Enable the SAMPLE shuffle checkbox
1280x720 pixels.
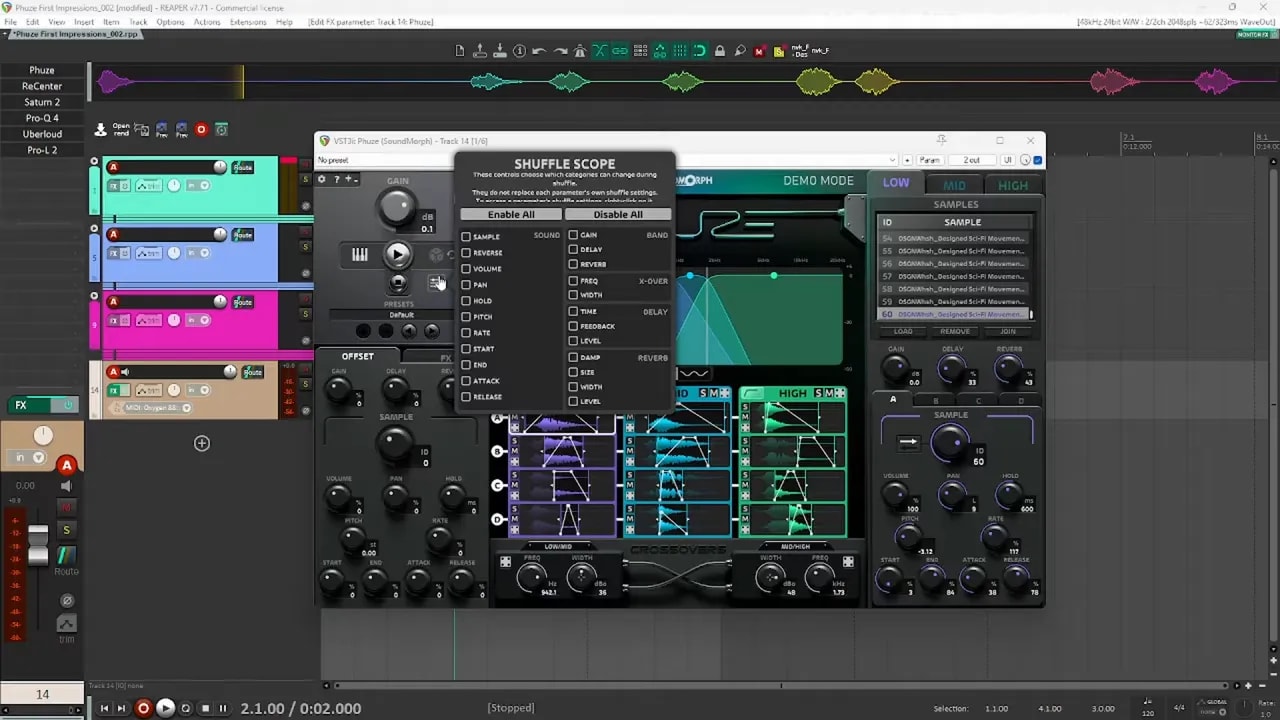466,237
